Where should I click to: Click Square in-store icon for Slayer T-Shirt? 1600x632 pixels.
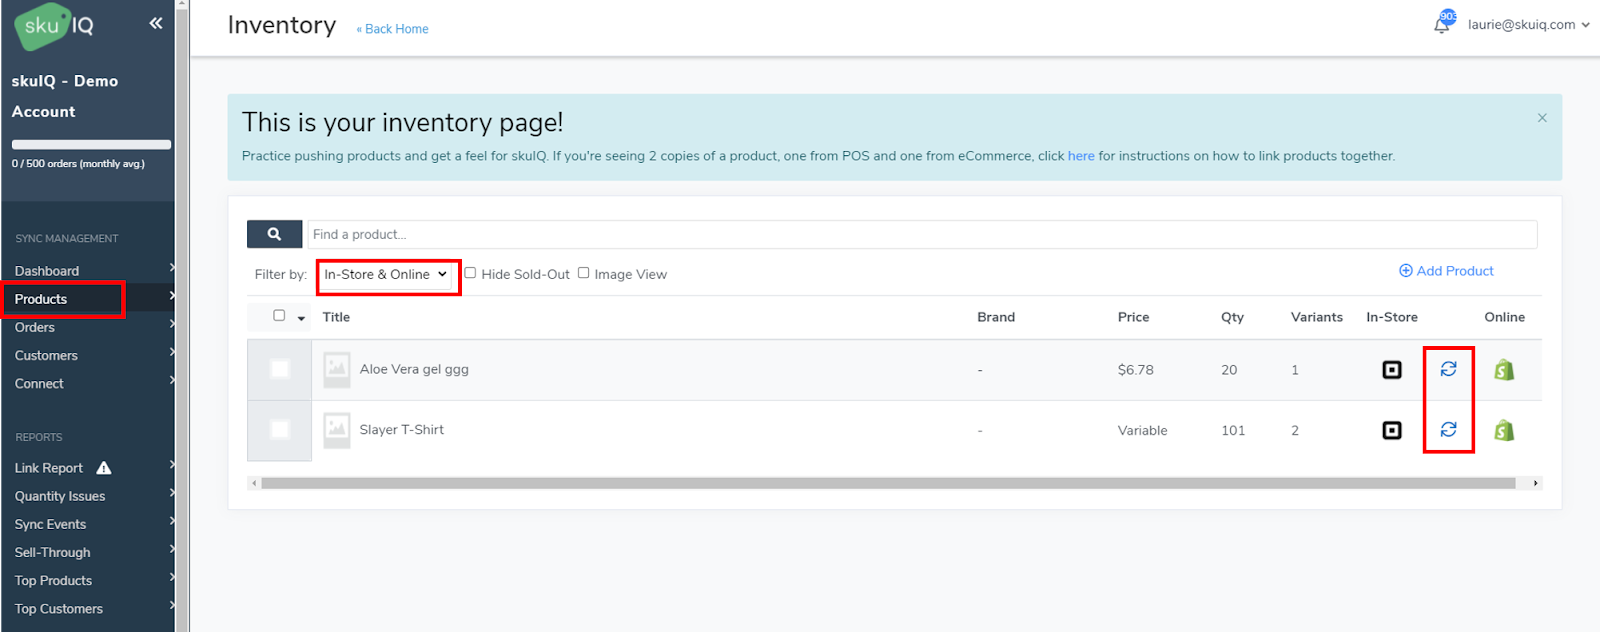[x=1391, y=430]
